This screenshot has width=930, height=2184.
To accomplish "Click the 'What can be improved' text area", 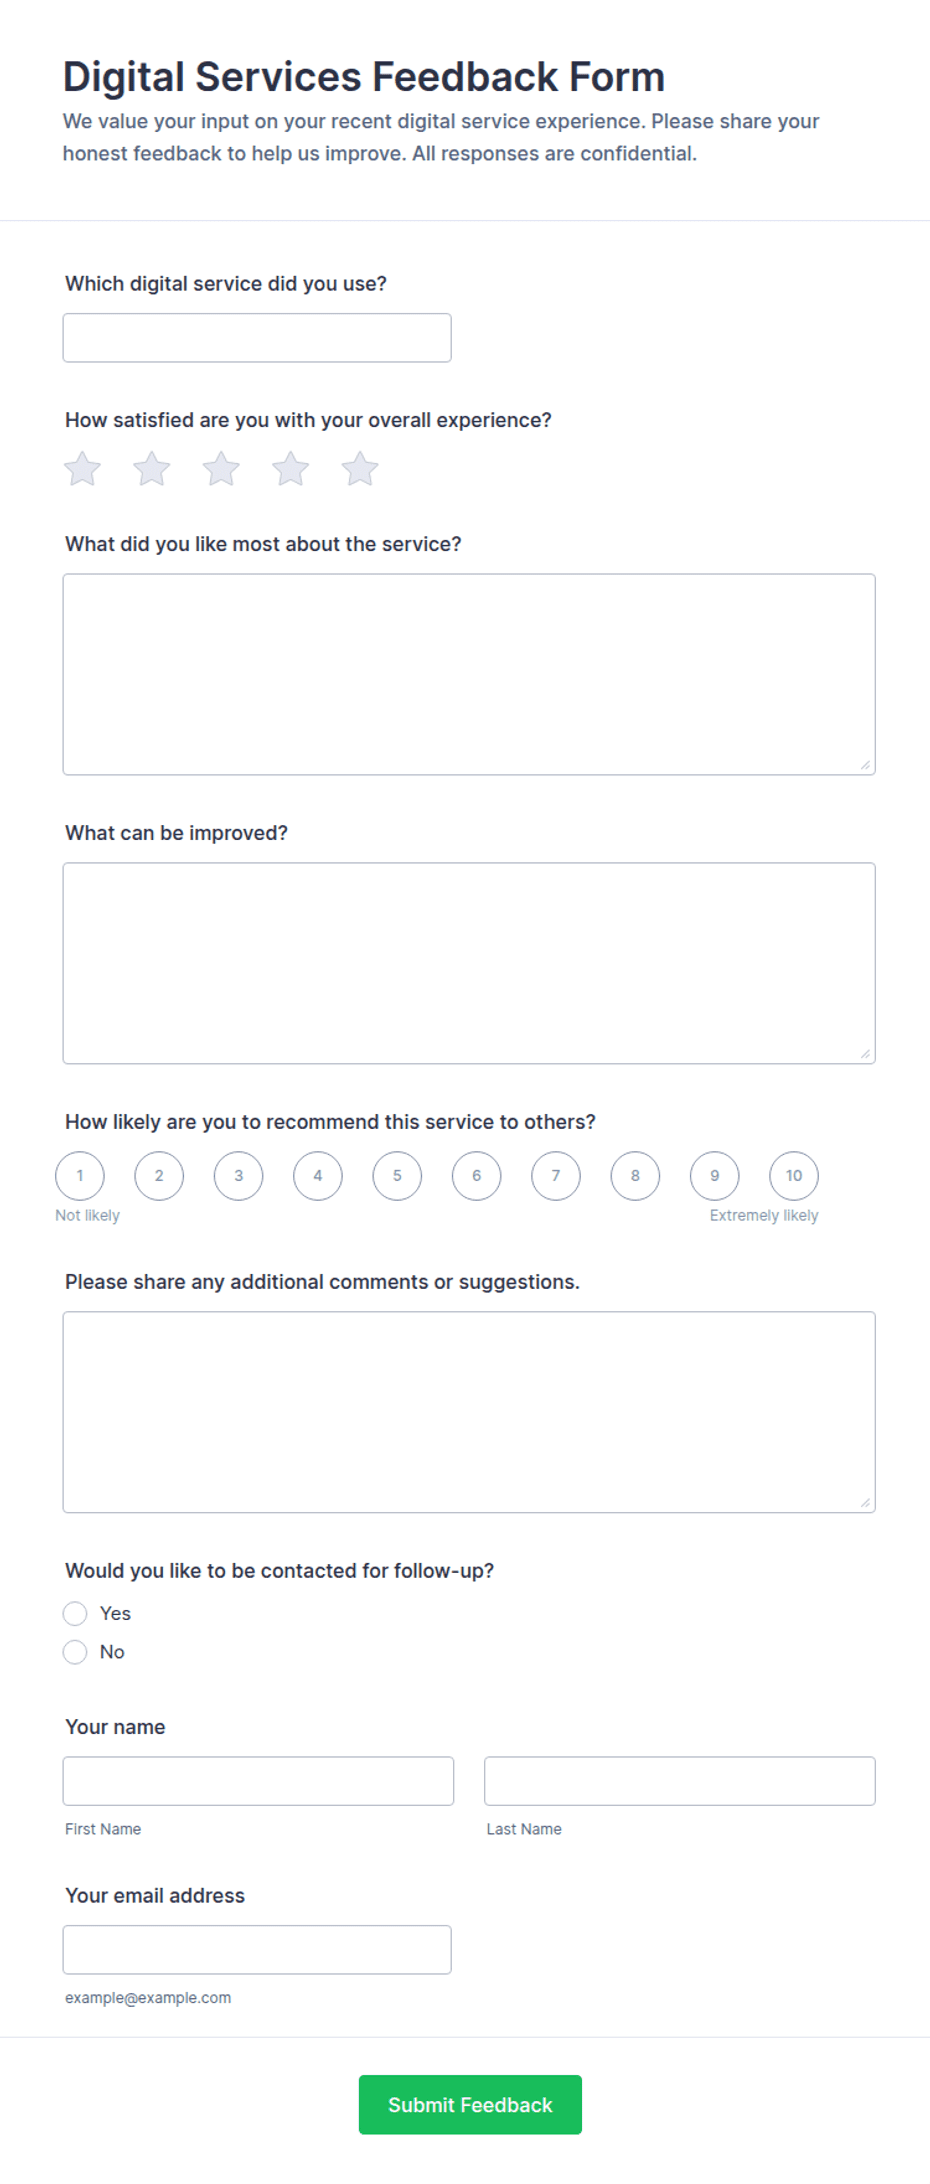I will click(x=469, y=963).
